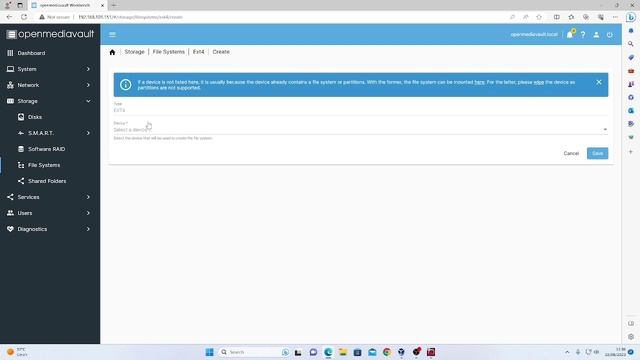640x360 pixels.
Task: Click the Edge sidebar search icon
Action: click(x=631, y=44)
